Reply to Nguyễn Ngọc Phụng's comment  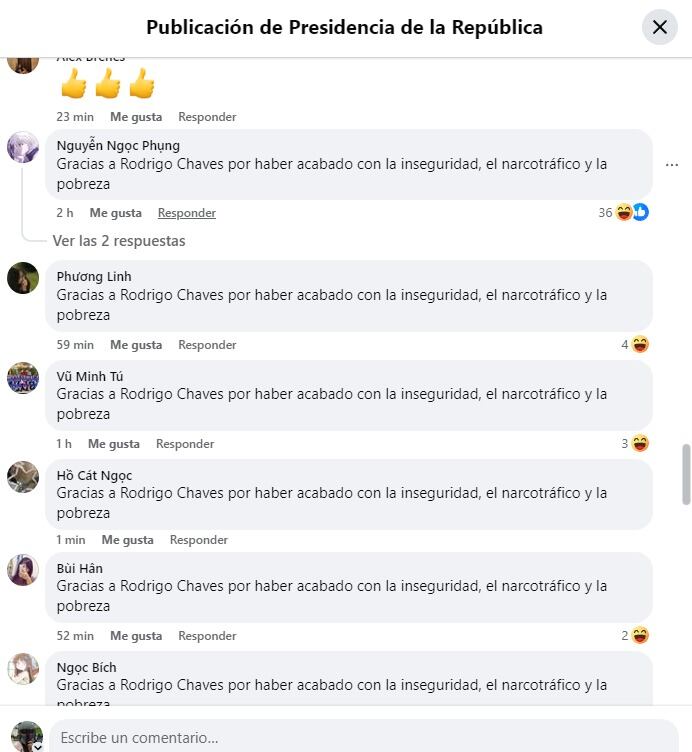(187, 213)
